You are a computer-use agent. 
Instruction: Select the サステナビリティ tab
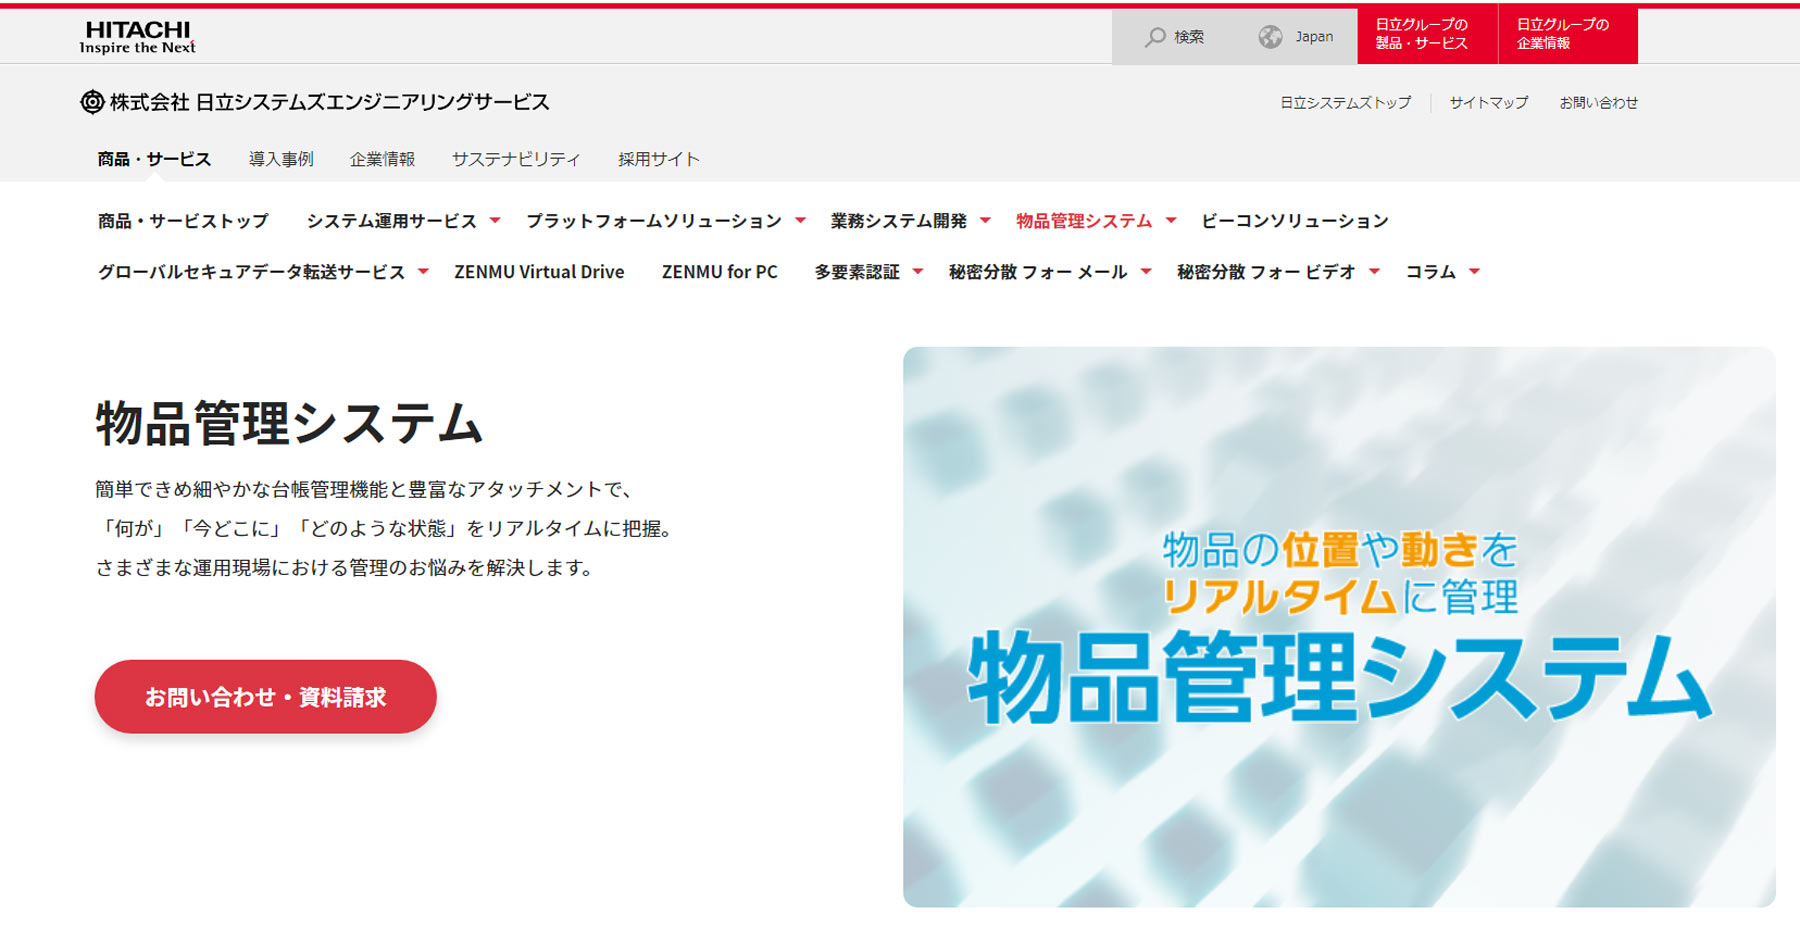tap(516, 159)
